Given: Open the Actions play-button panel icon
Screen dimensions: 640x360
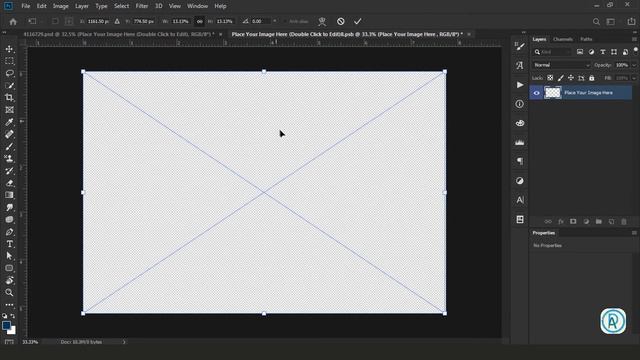Looking at the screenshot, I should [x=520, y=85].
